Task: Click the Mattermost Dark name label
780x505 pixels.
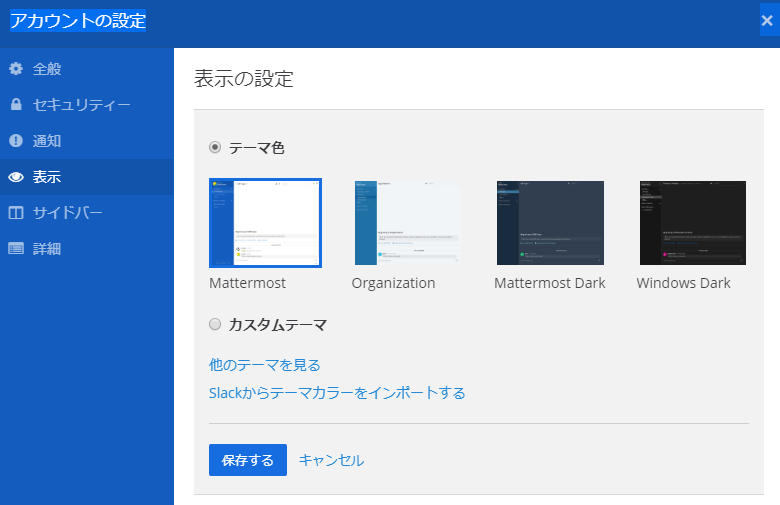Action: coord(550,283)
